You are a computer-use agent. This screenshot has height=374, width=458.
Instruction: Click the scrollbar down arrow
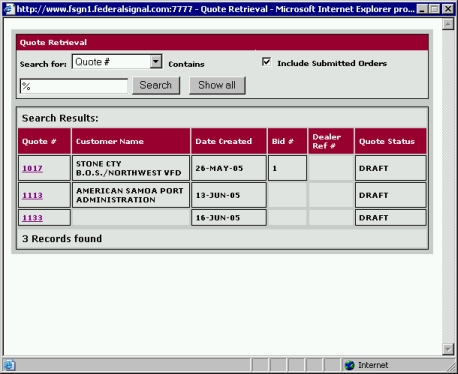(448, 349)
